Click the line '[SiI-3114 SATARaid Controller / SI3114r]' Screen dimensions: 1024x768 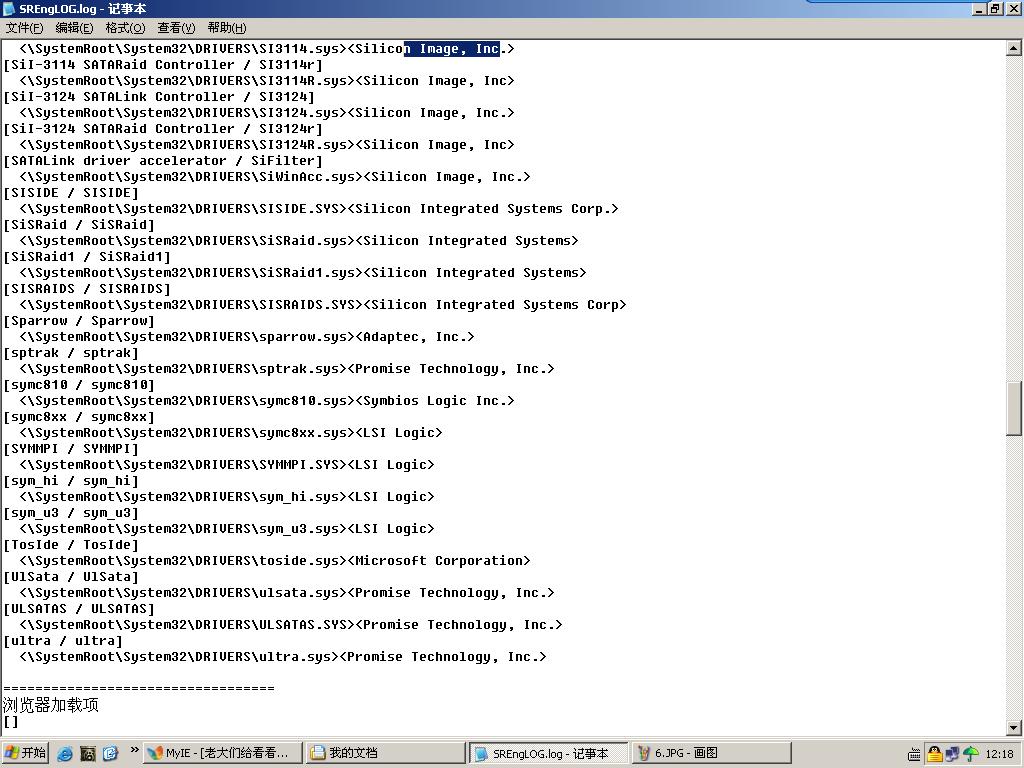pos(163,65)
